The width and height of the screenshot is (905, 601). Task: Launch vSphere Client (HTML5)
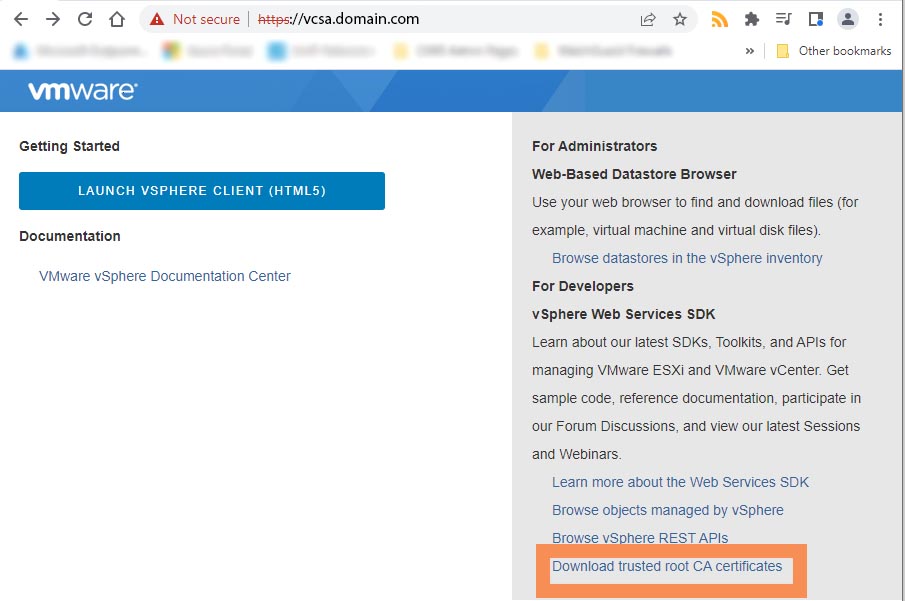202,191
